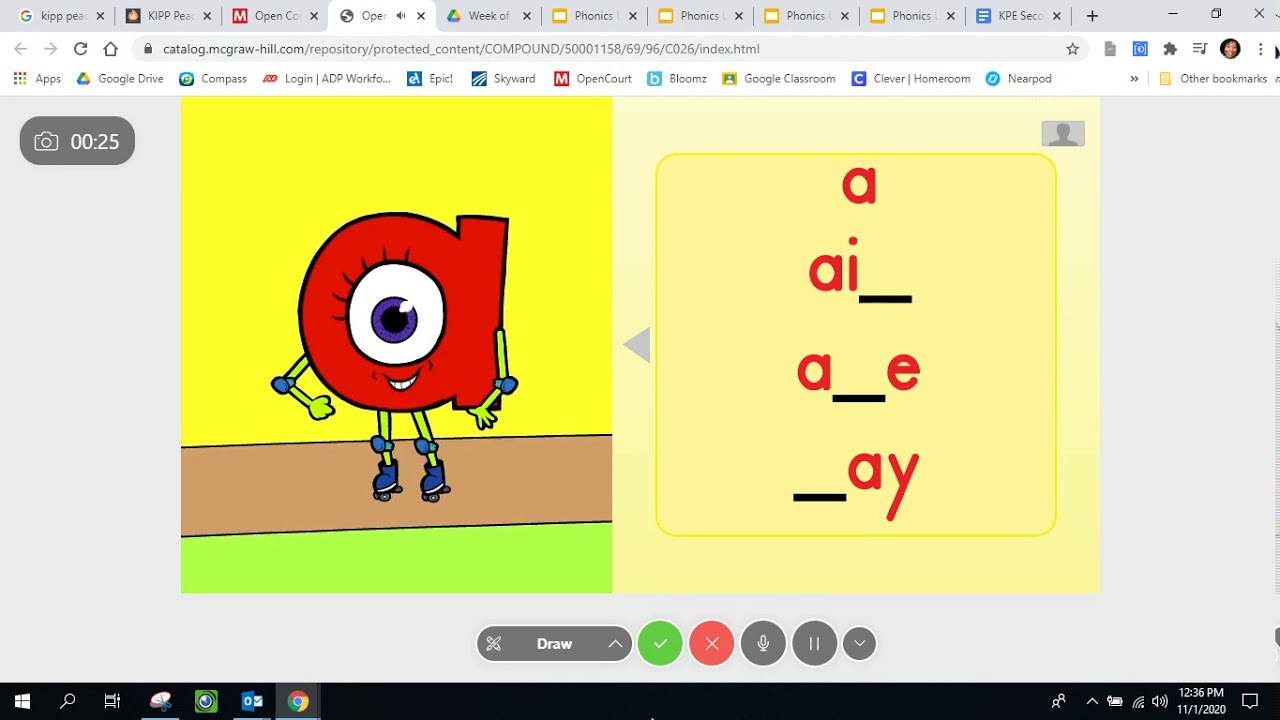Screen dimensions: 1280x720
Task: Bookmark this page with the star
Action: point(1073,49)
